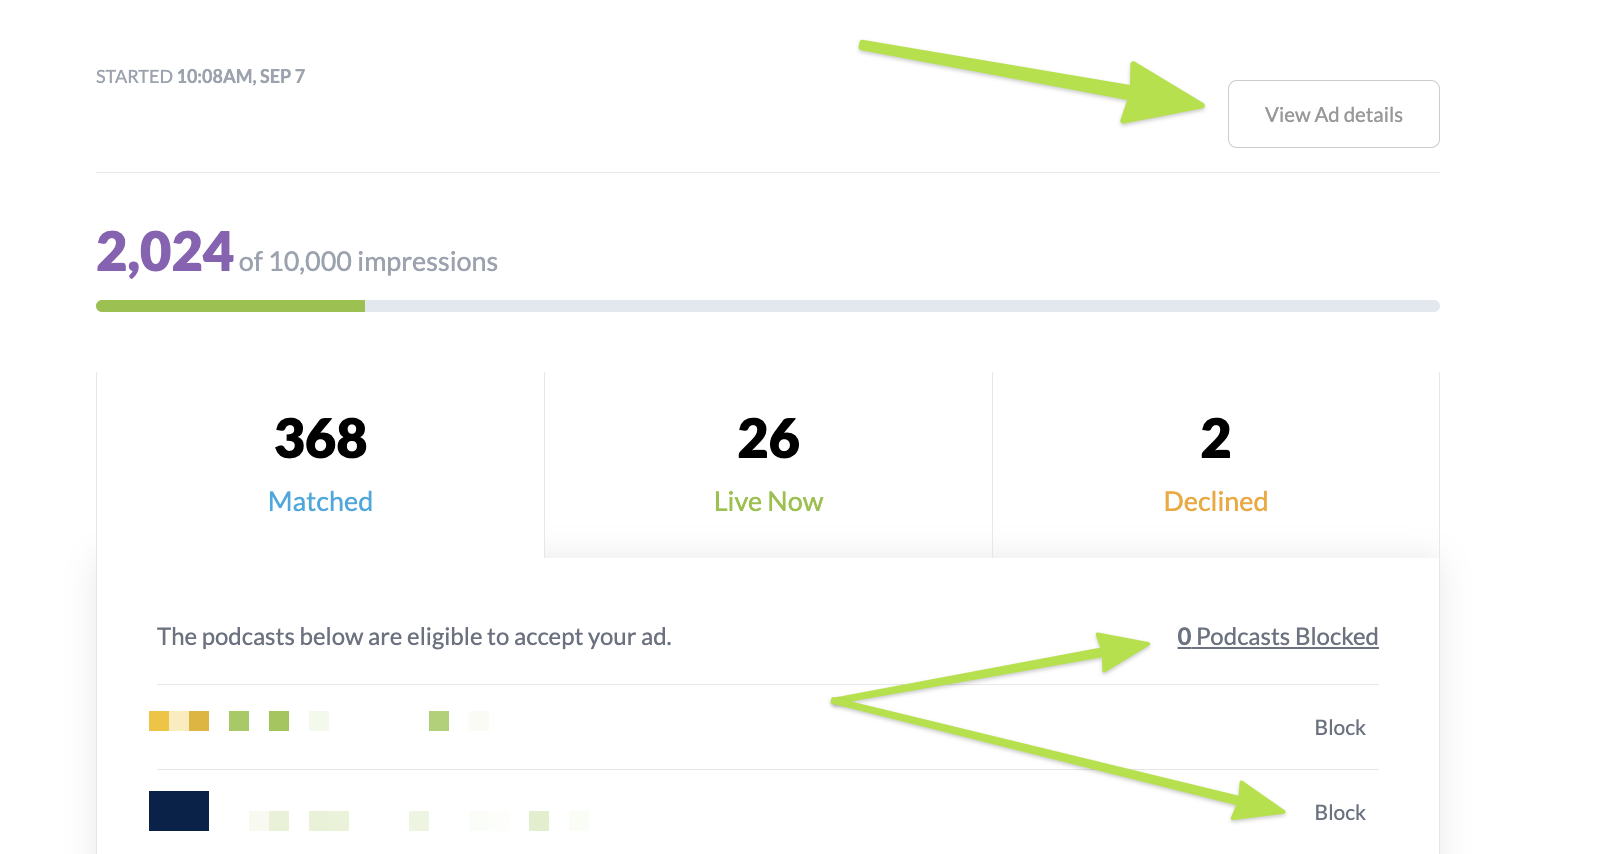The image size is (1606, 854).
Task: Select the first podcast's blurred title
Action: (x=358, y=721)
